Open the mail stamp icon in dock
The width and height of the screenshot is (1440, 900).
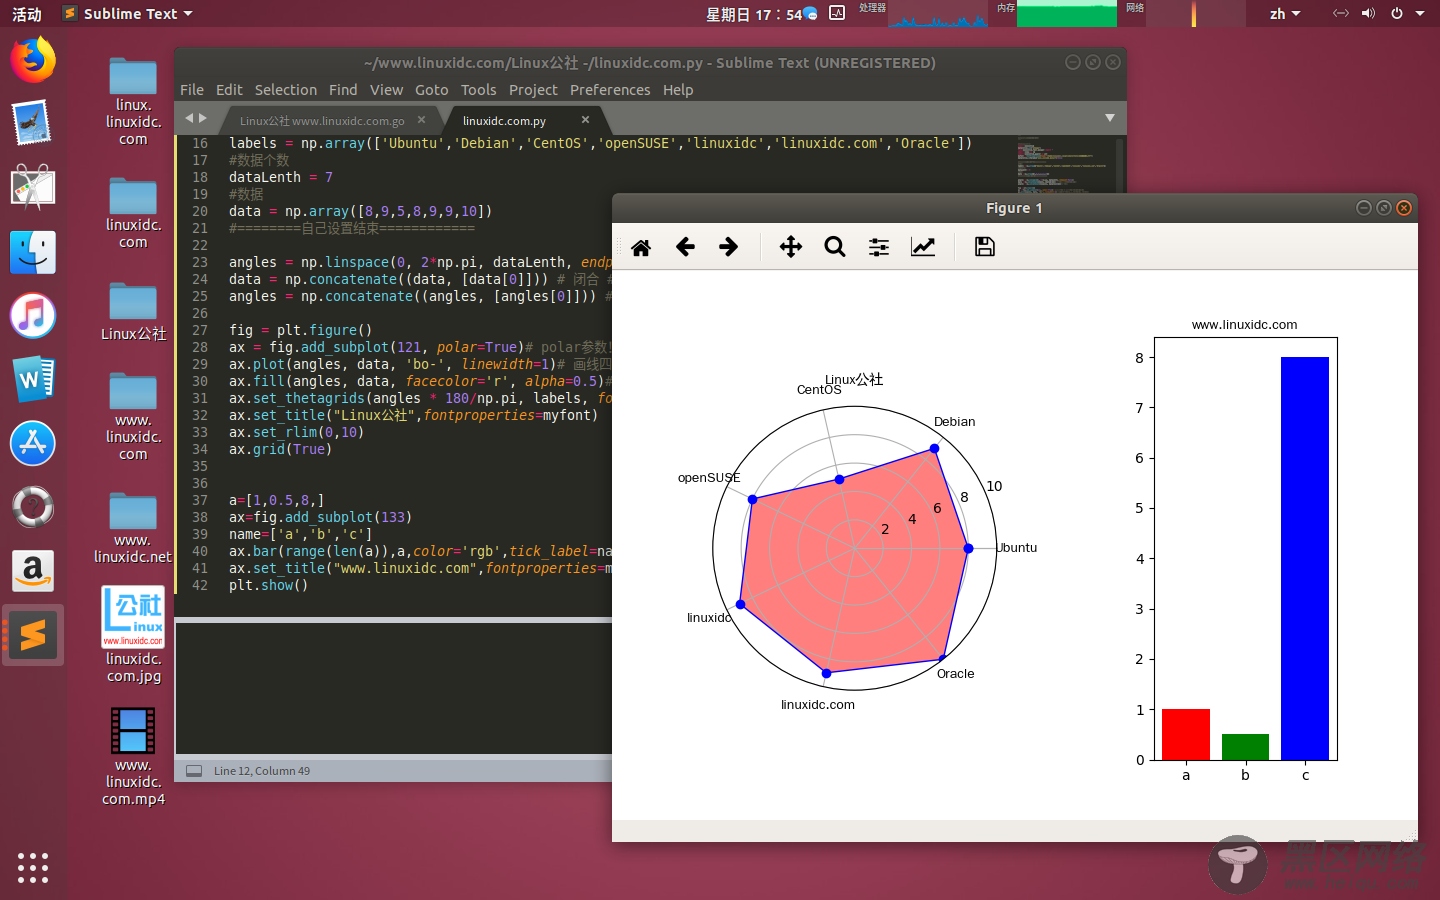click(x=33, y=124)
